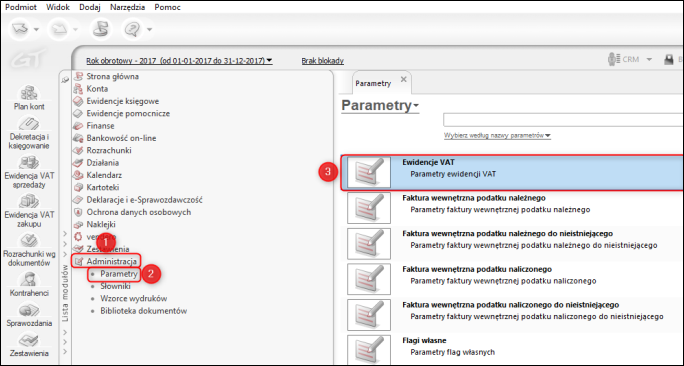Open the Widok menu
Image resolution: width=684 pixels, height=366 pixels.
[58, 7]
